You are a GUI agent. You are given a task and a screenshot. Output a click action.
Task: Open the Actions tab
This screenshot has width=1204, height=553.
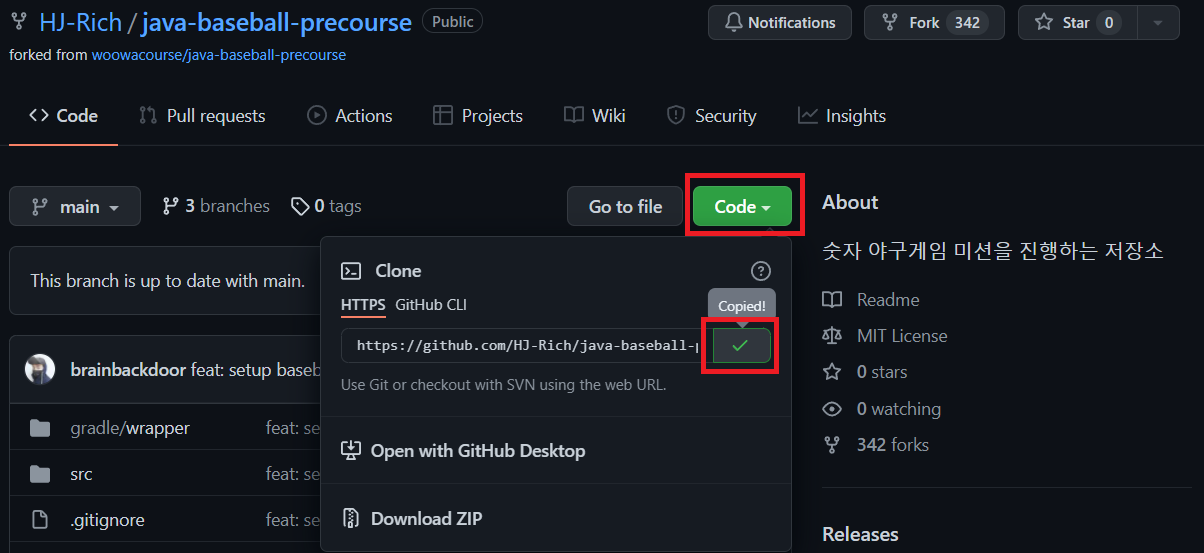point(350,116)
